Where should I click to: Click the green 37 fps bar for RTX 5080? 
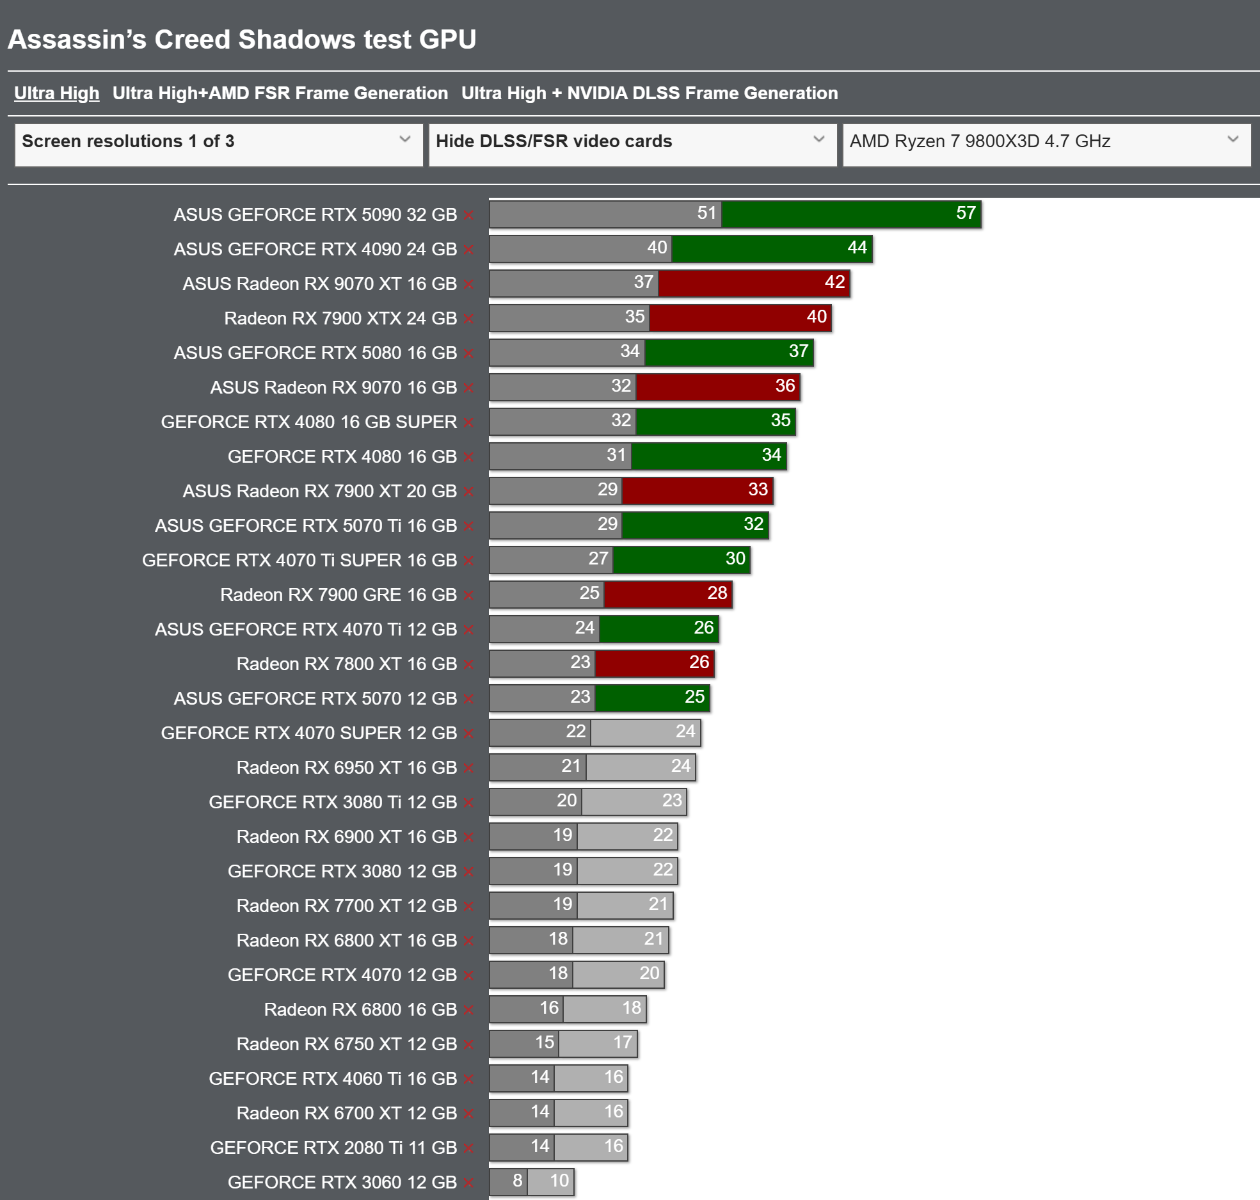(x=729, y=352)
